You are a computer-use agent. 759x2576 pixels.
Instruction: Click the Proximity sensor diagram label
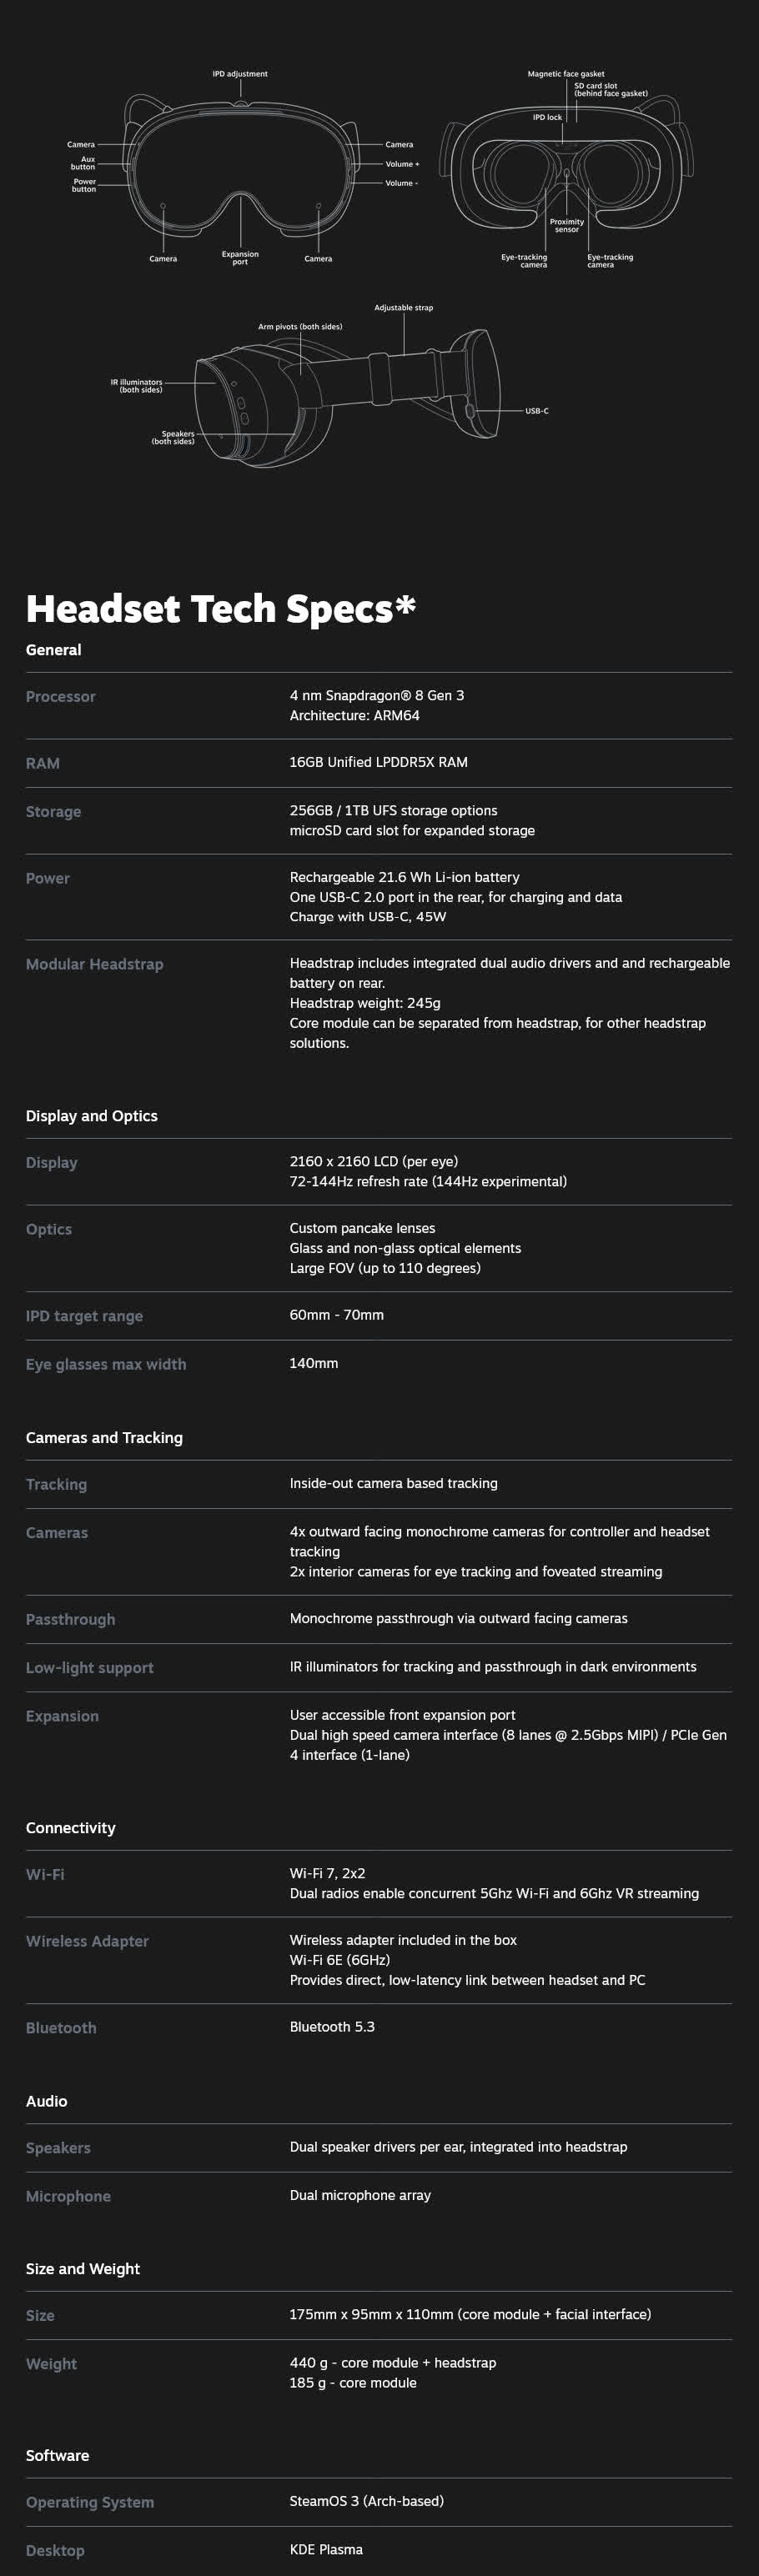567,225
